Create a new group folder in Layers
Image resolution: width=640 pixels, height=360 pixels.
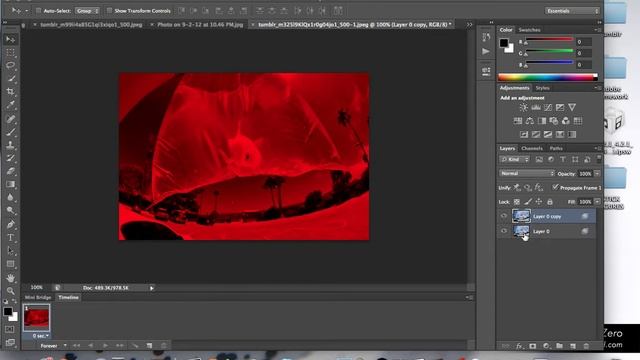(x=560, y=346)
